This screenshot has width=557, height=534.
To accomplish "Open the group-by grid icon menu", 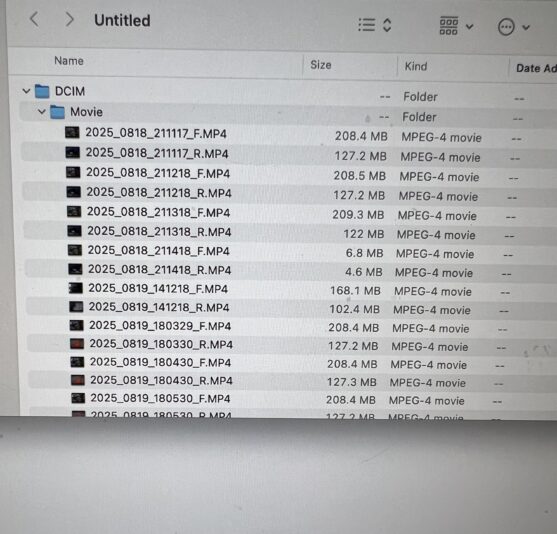I will (456, 26).
